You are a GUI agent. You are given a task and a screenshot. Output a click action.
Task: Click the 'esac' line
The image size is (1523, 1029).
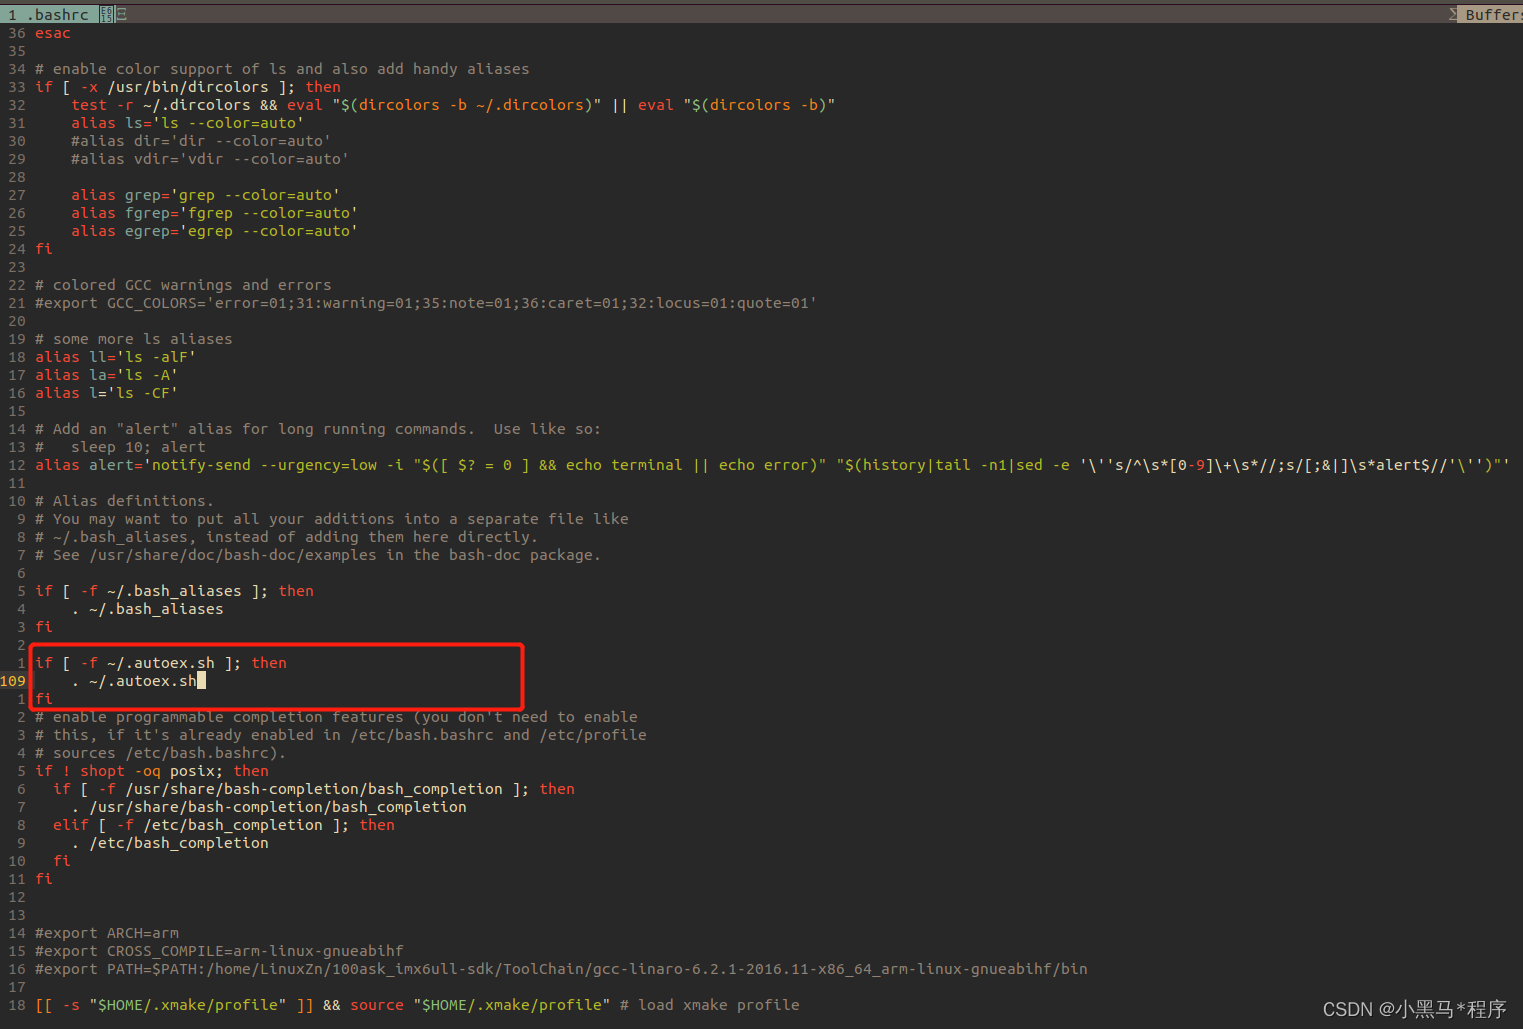pyautogui.click(x=53, y=33)
